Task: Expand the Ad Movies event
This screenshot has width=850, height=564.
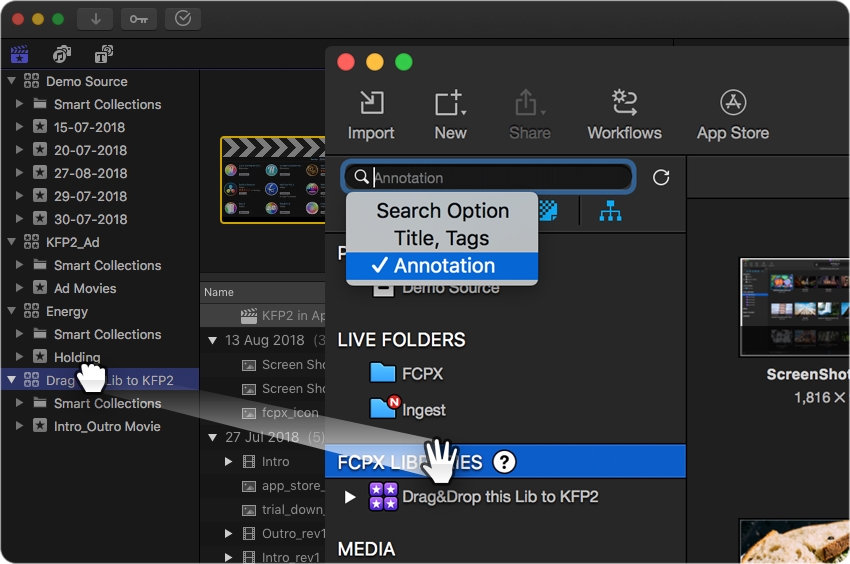Action: (20, 287)
